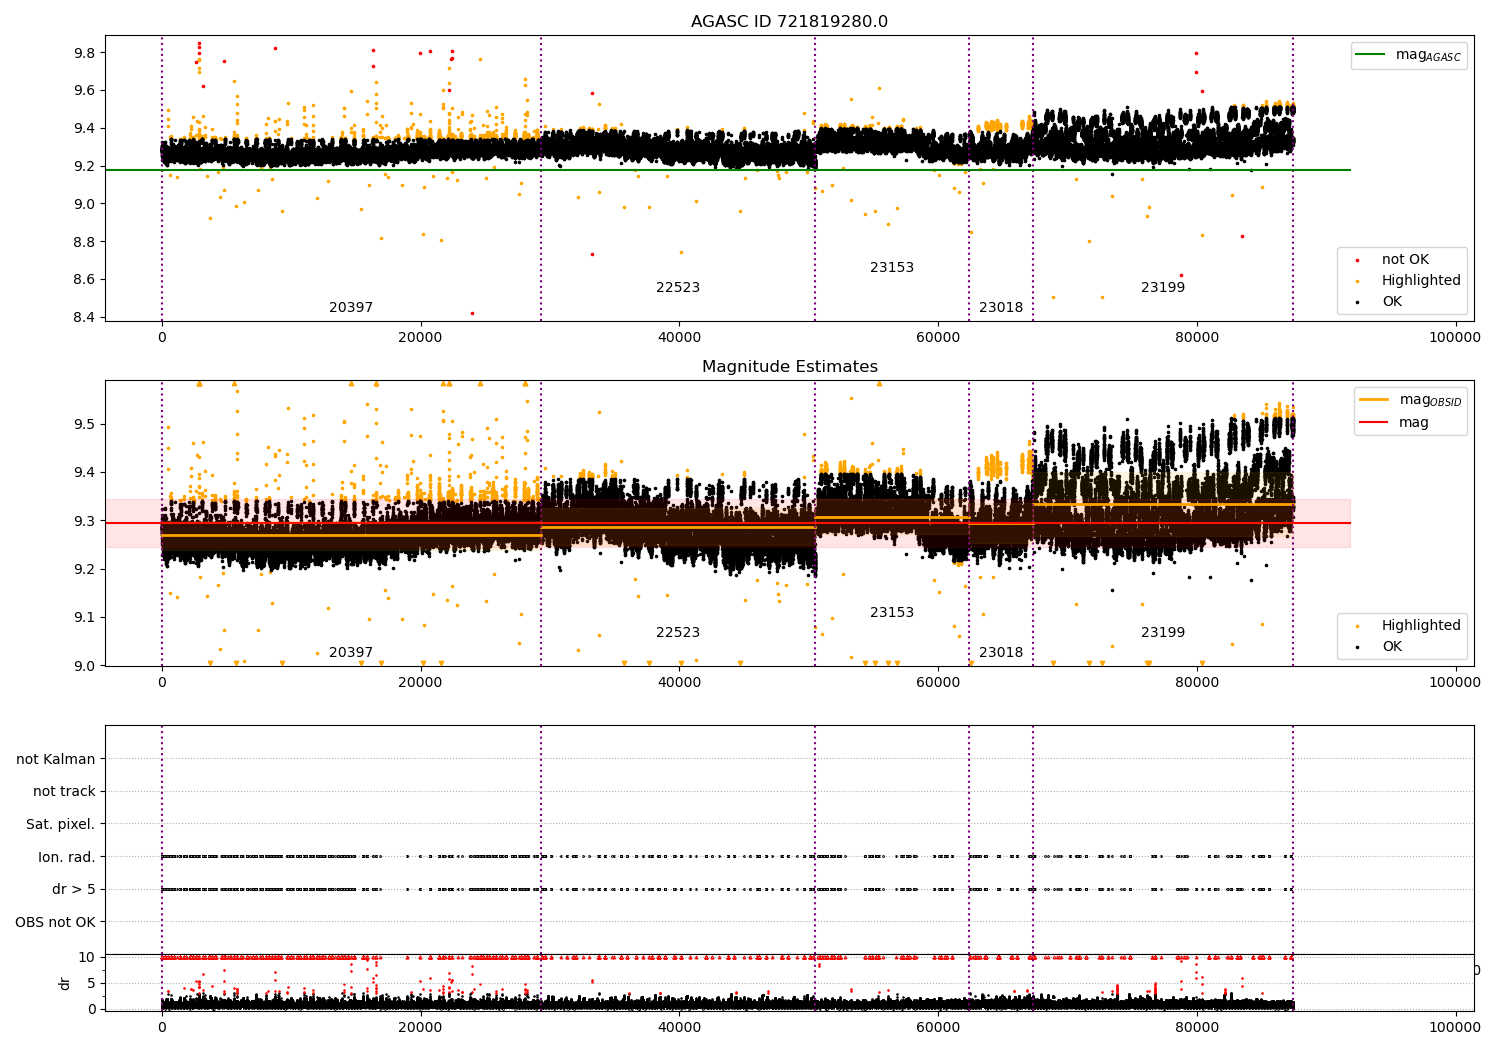
Task: Click the 9.3 tick on Magnitude Estimates plot
Action: click(x=84, y=521)
